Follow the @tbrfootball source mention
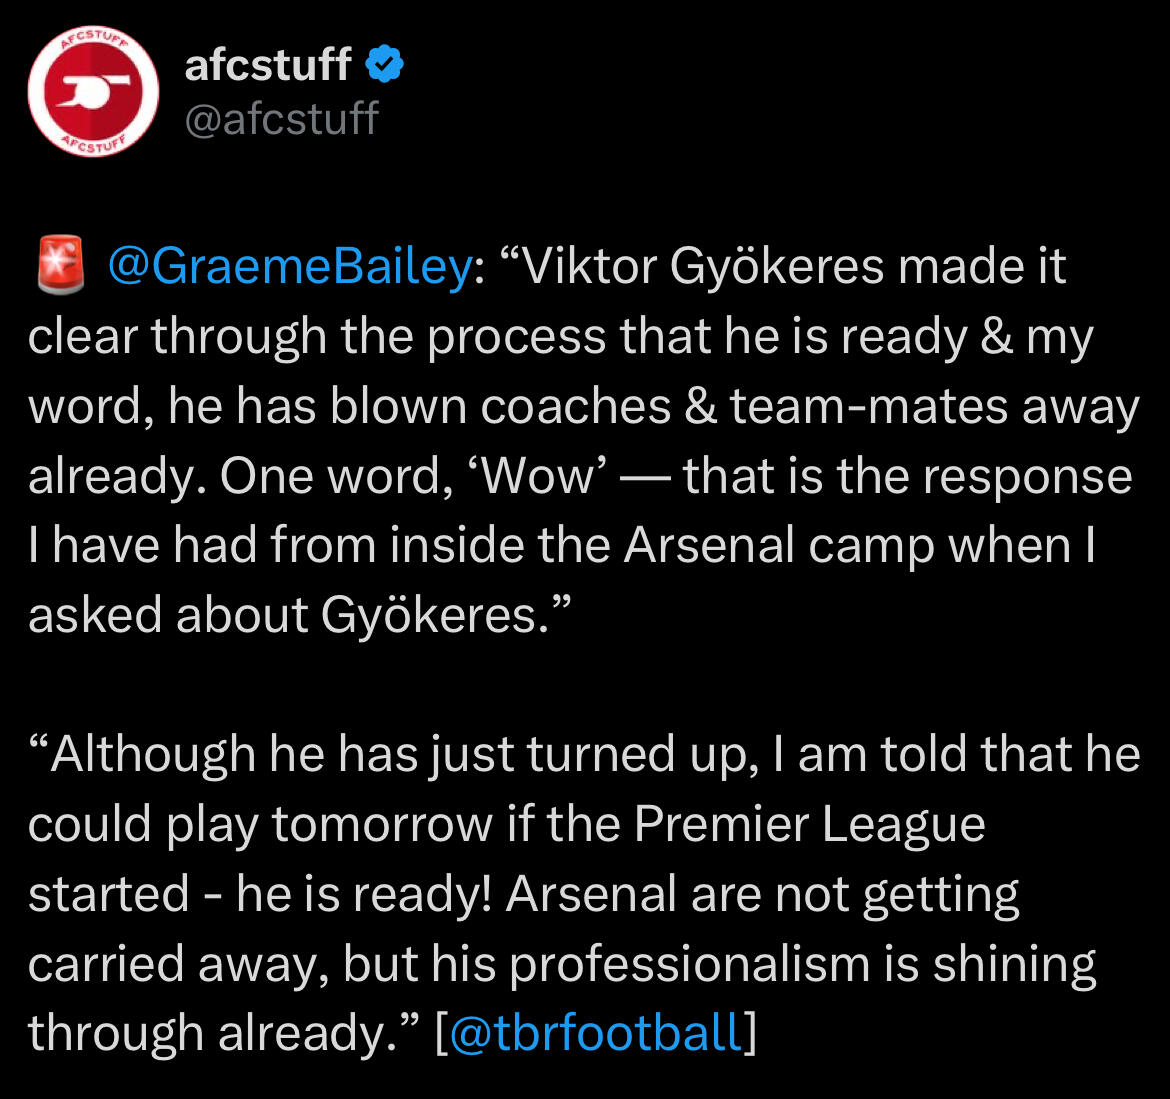 coord(597,1033)
